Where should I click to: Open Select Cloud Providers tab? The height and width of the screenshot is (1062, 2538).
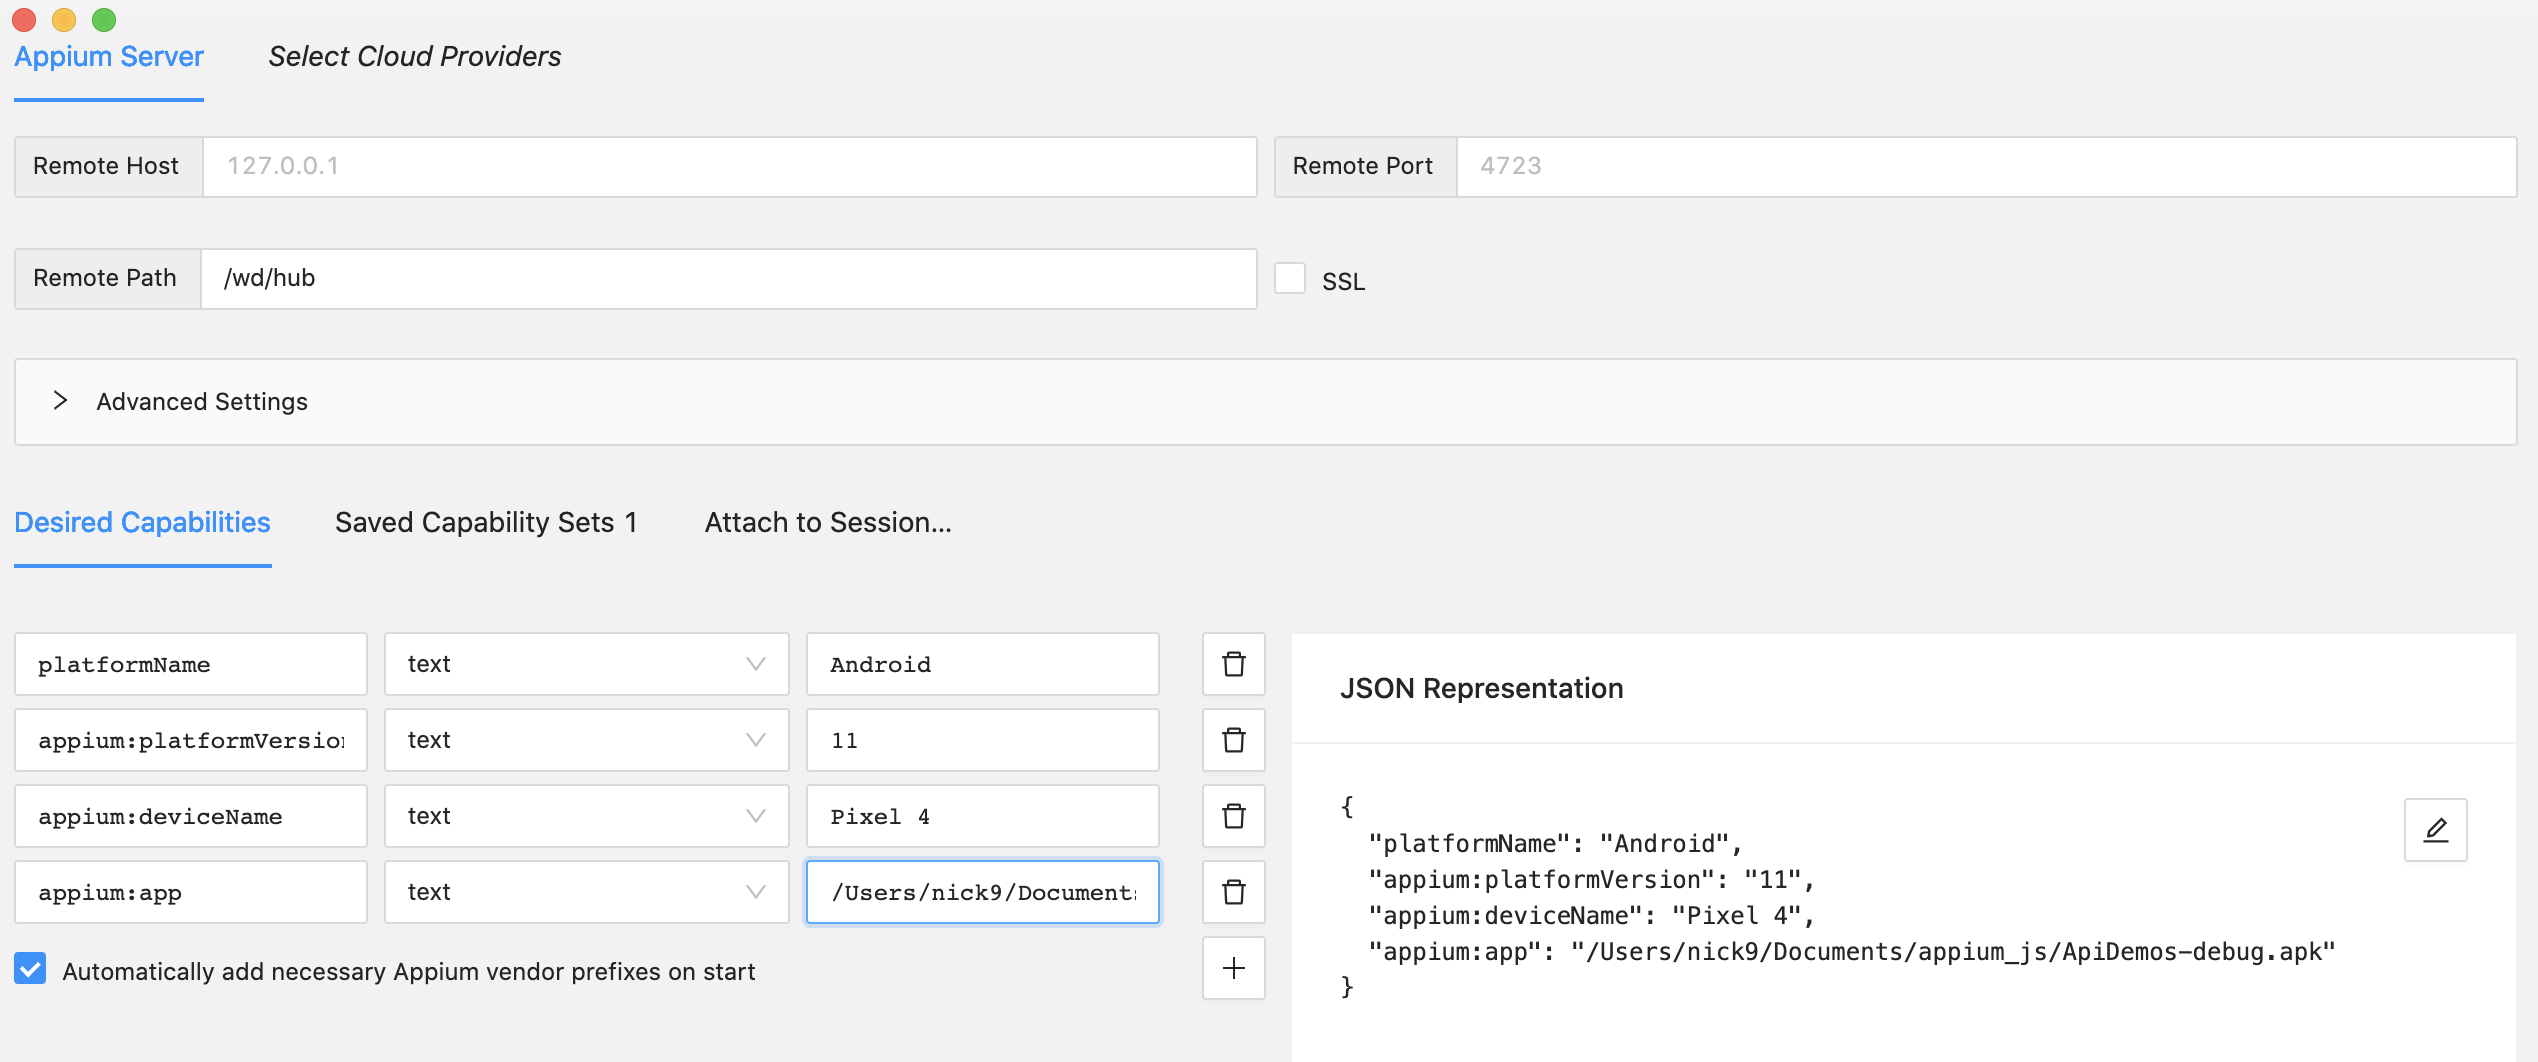pyautogui.click(x=415, y=57)
